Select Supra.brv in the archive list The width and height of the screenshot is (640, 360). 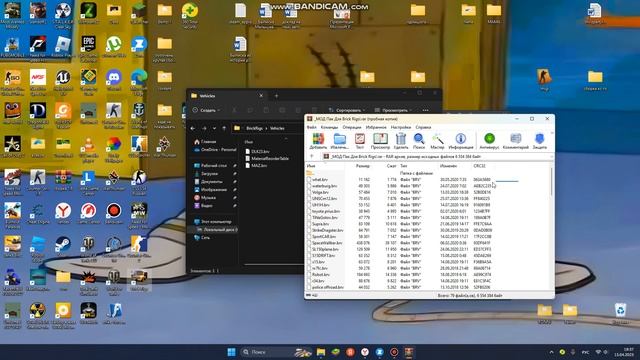320,224
